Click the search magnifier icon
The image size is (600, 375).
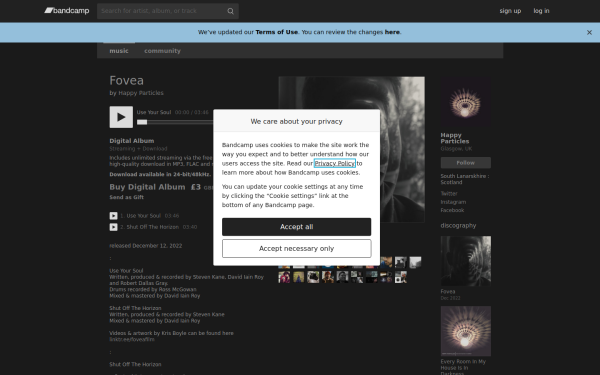pyautogui.click(x=230, y=11)
